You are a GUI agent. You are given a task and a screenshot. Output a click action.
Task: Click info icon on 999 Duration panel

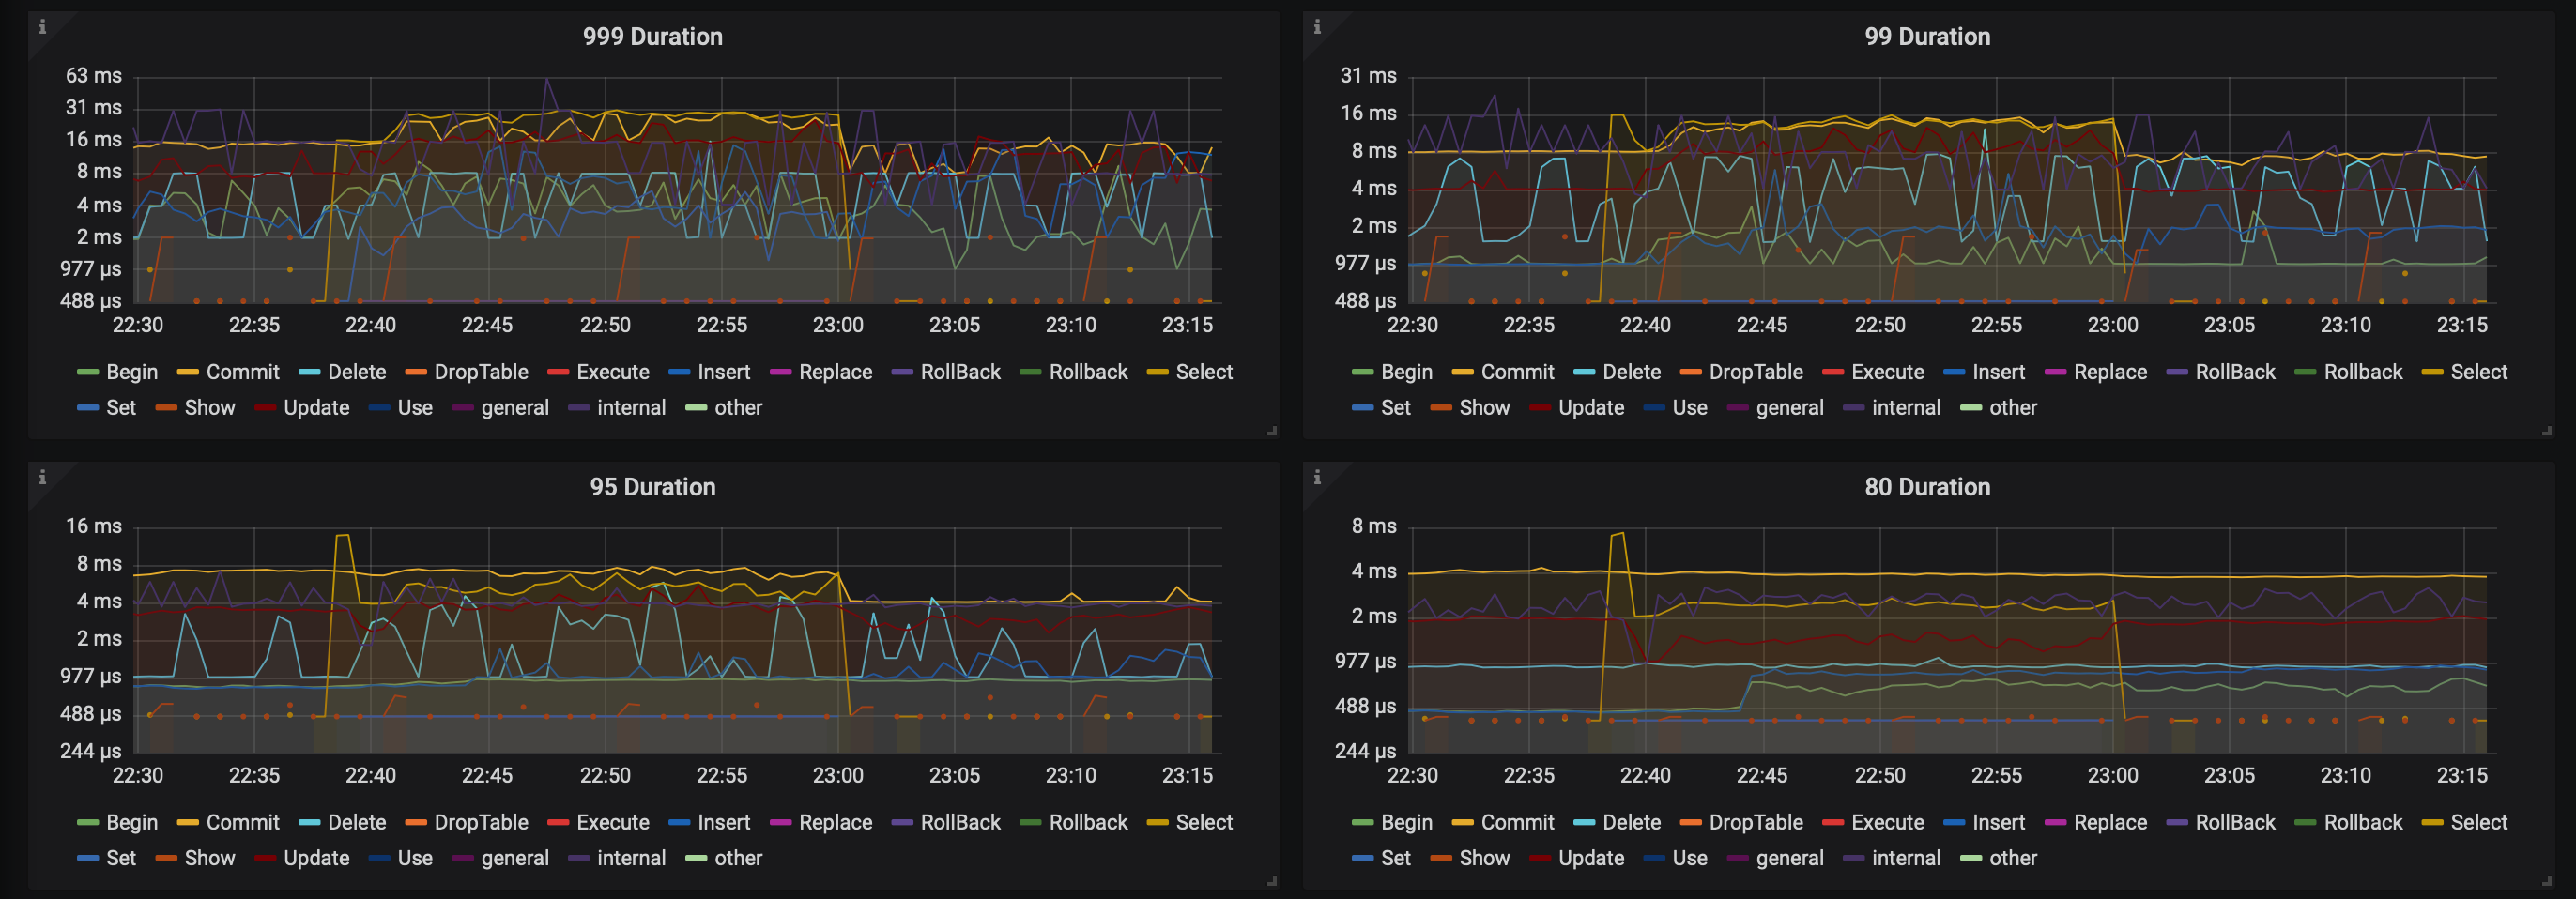click(x=42, y=27)
